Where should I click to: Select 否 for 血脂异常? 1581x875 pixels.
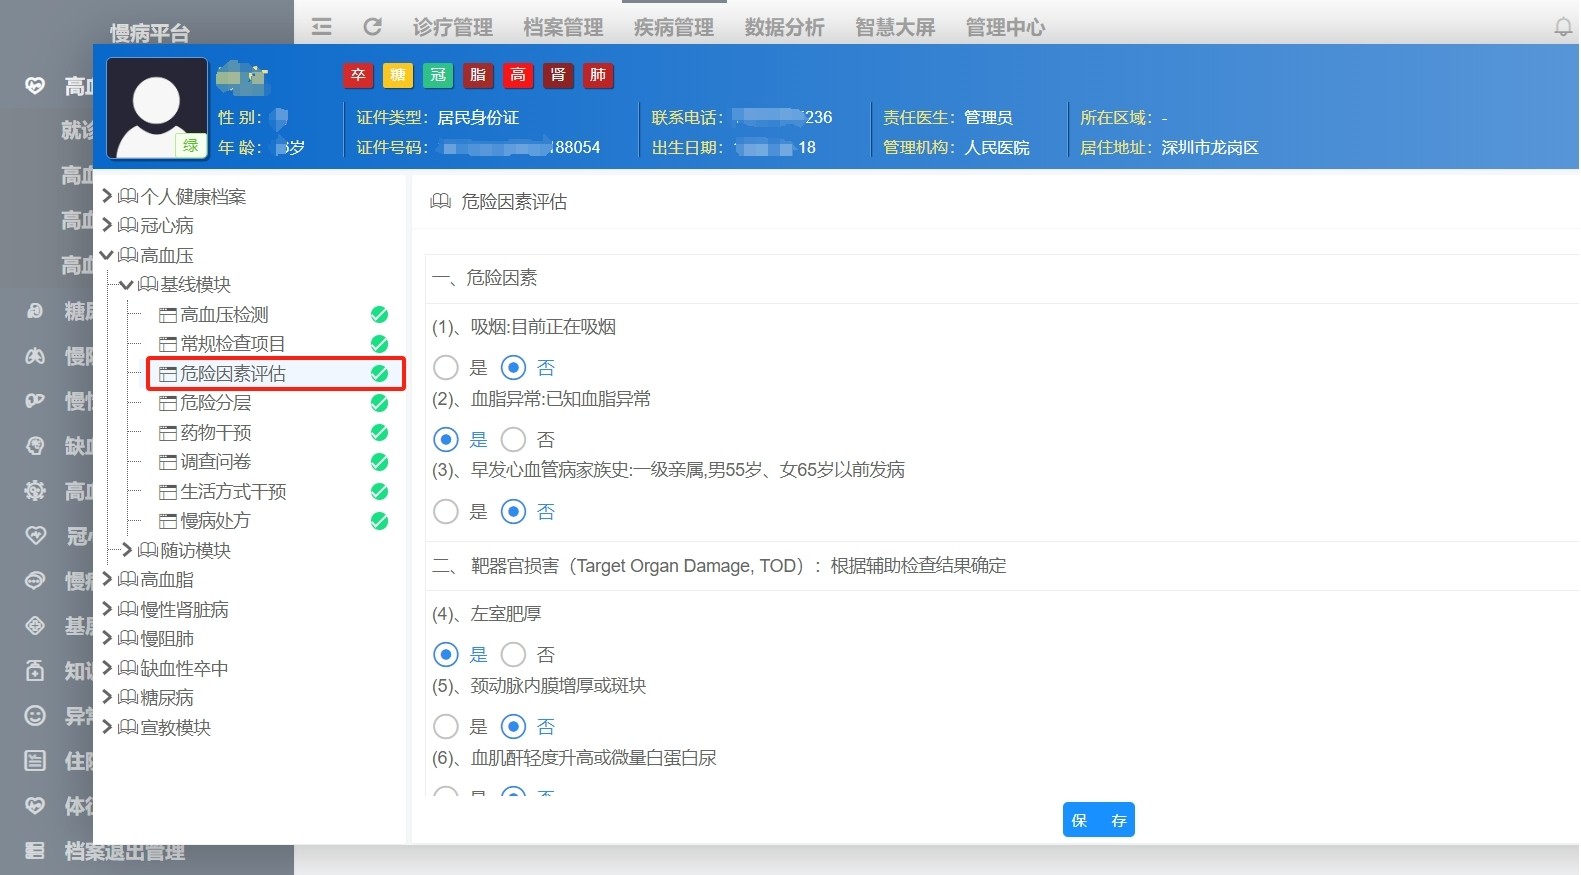click(x=513, y=440)
